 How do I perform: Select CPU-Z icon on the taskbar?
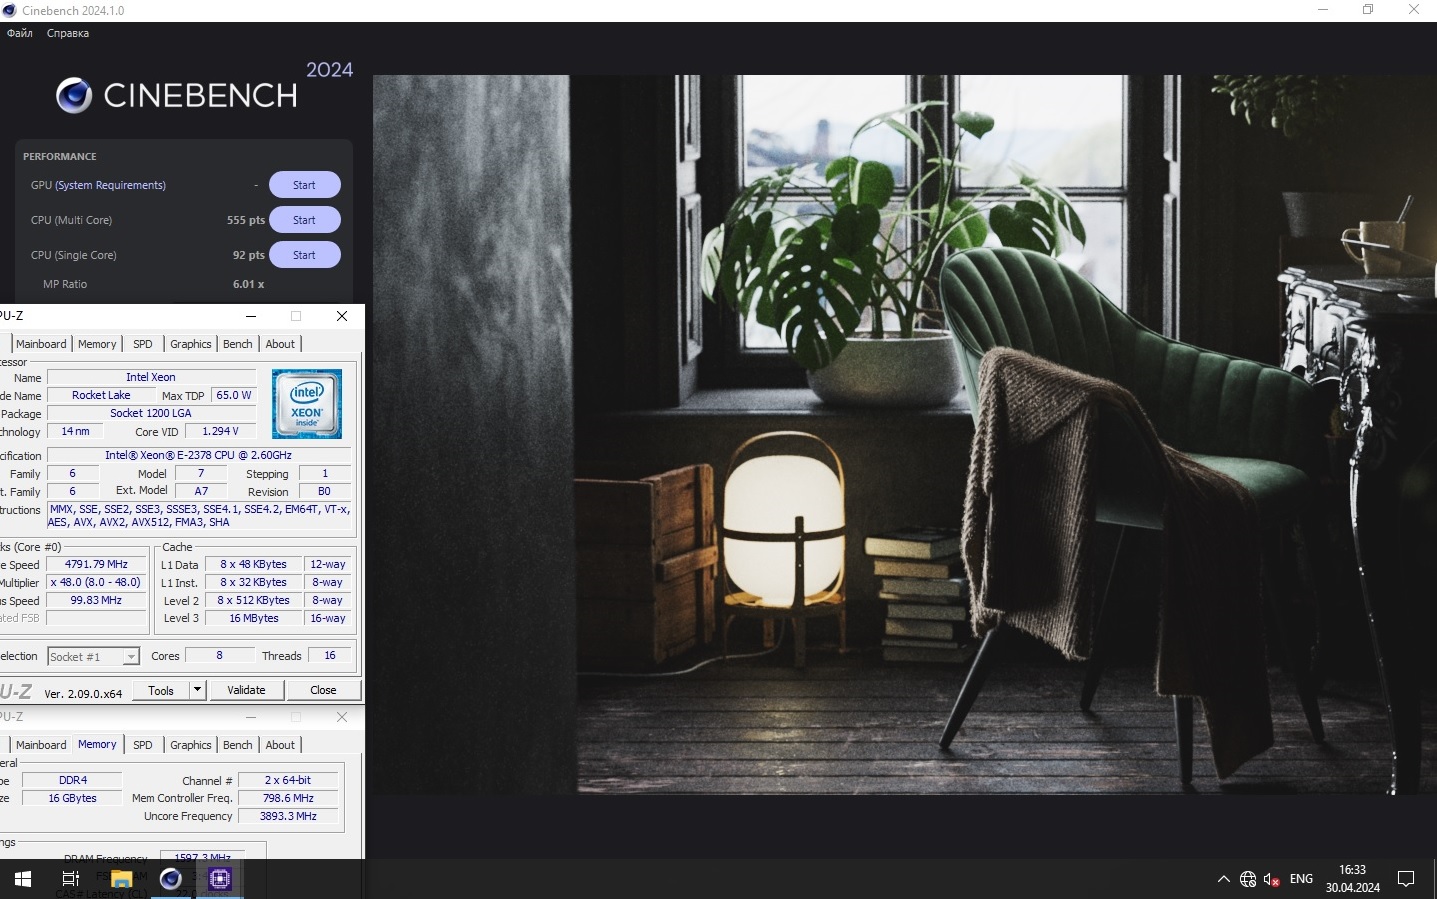coord(220,879)
